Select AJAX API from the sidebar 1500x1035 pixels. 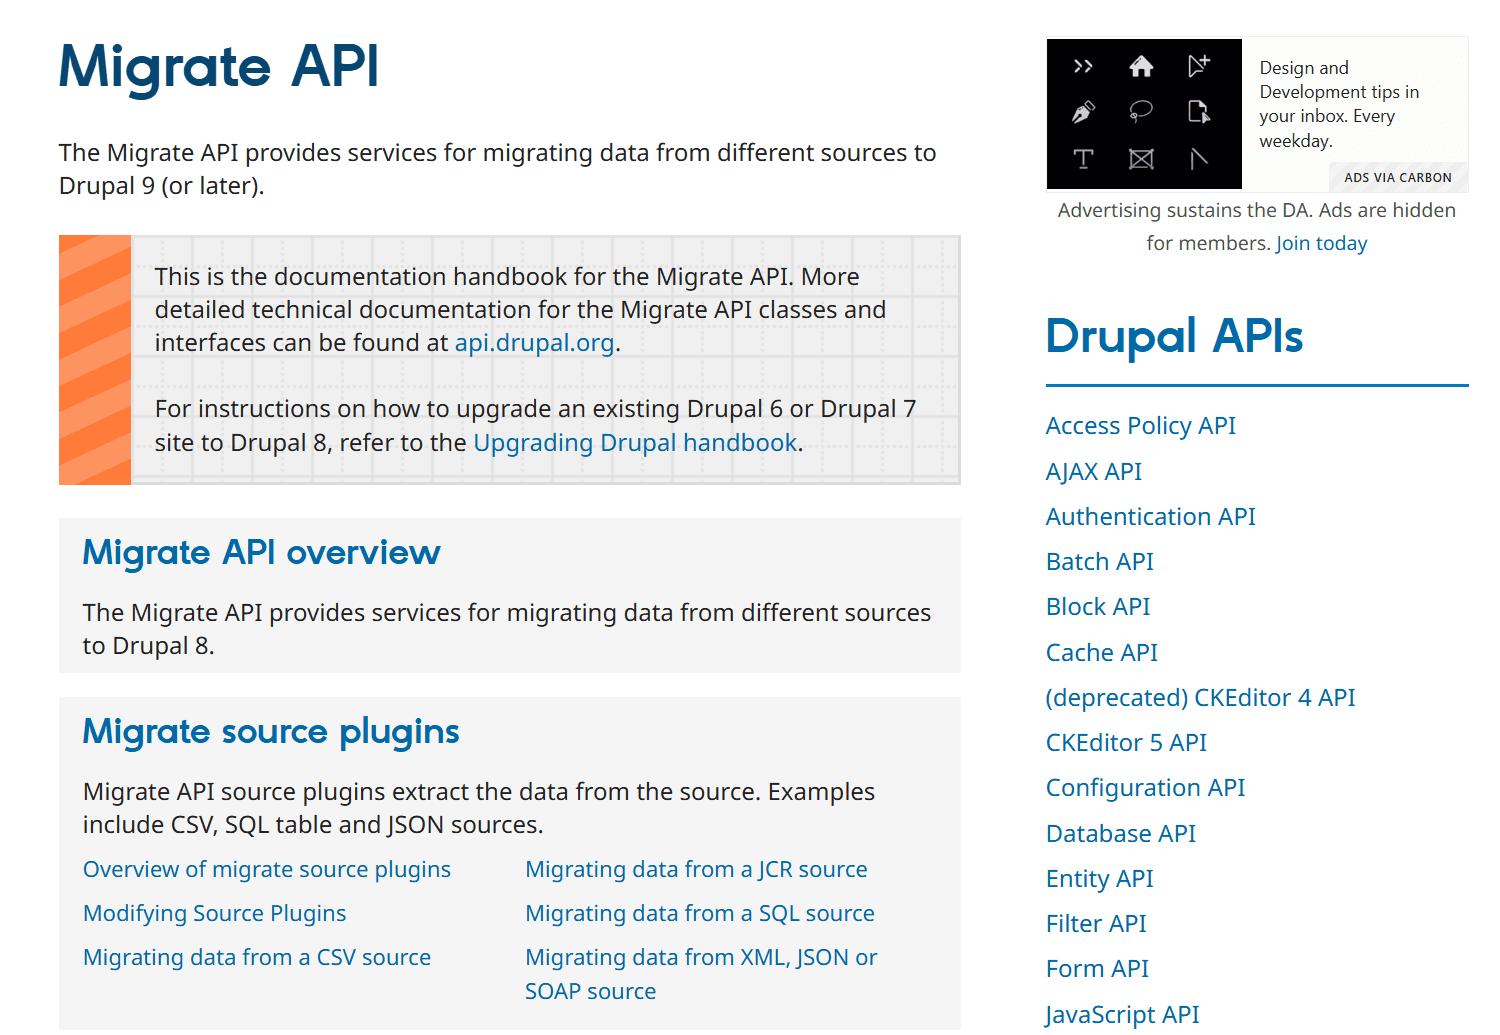coord(1093,472)
